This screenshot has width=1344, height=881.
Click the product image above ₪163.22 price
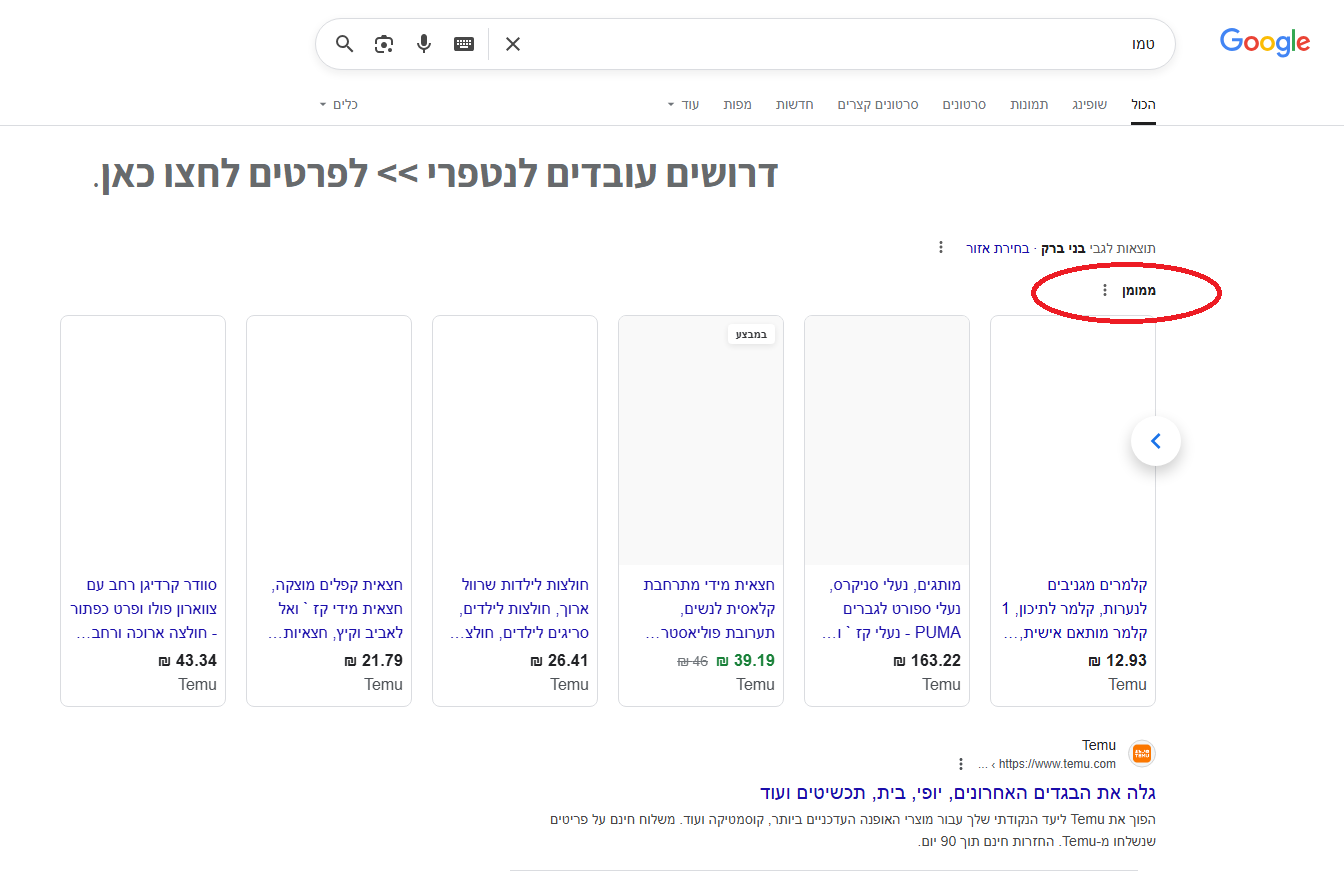coord(887,441)
